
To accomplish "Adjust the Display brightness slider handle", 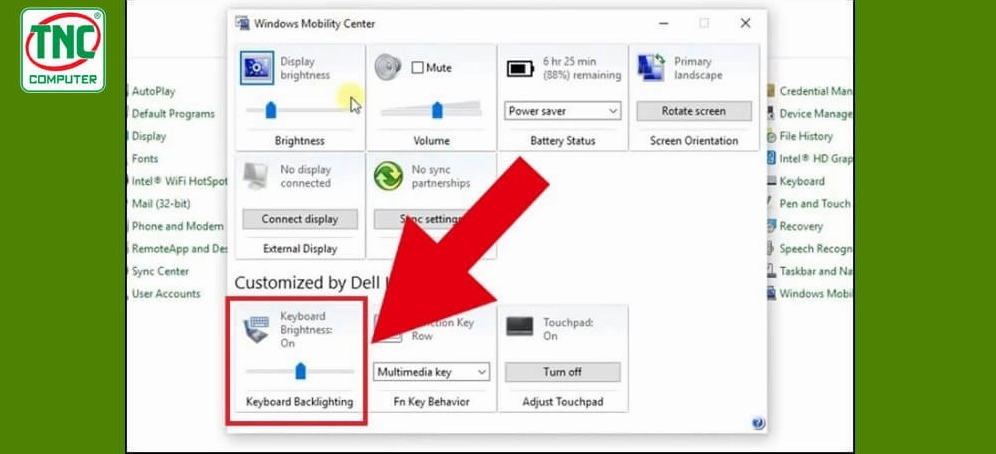I will coord(271,110).
